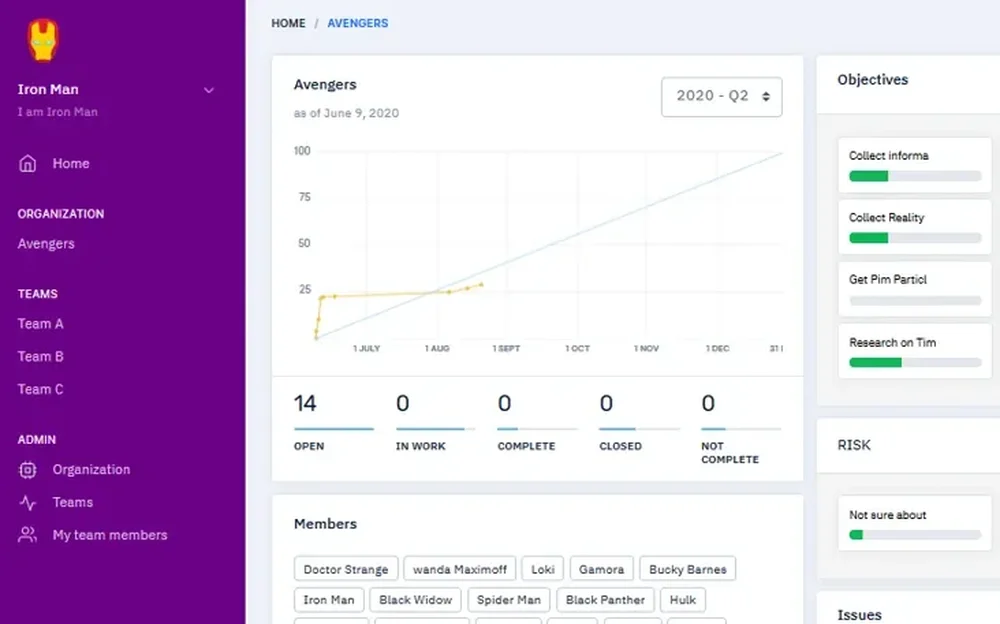Select the Home icon in sidebar
This screenshot has height=624, width=1000.
26,163
